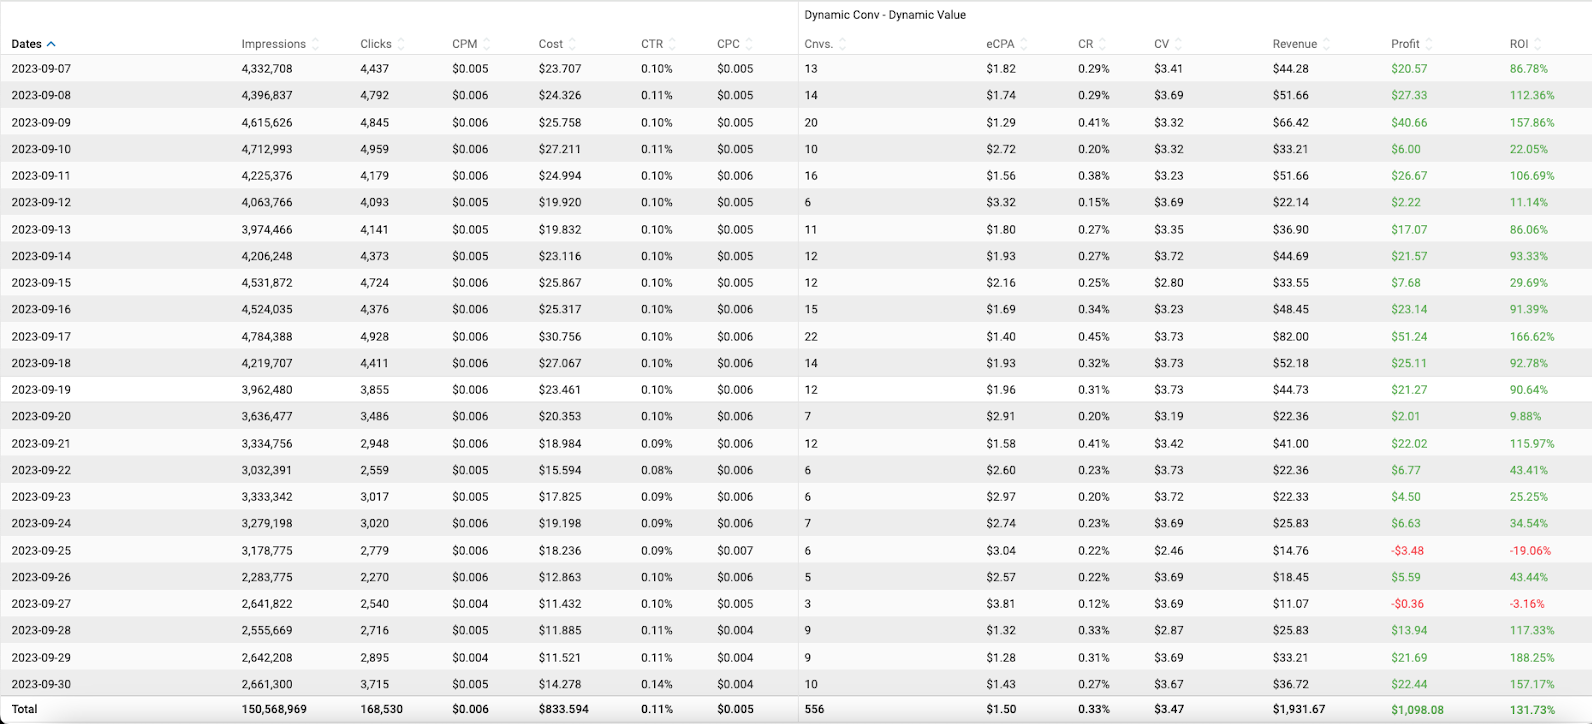
Task: Click the CPM column sort icon
Action: (486, 44)
